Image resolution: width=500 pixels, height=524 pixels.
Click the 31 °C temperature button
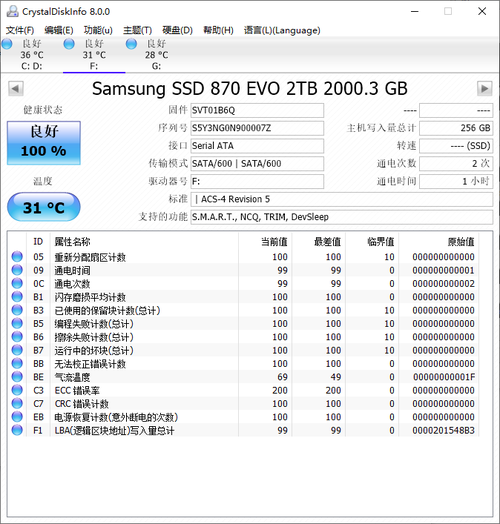44,207
